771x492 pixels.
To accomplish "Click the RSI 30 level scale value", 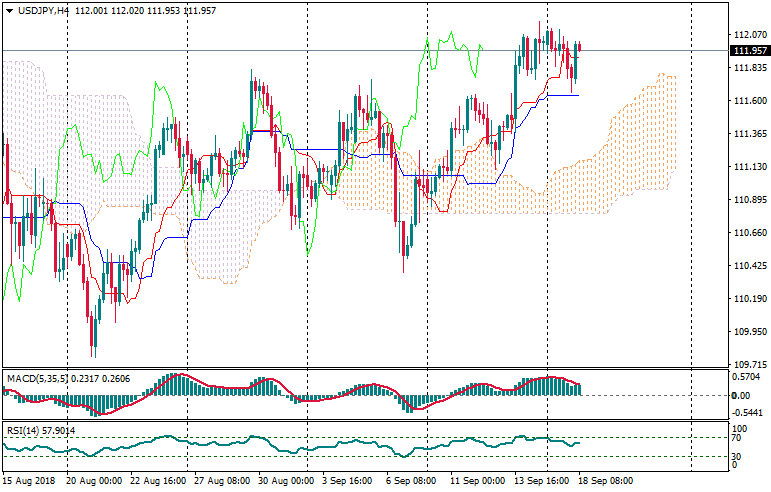I will [x=735, y=458].
